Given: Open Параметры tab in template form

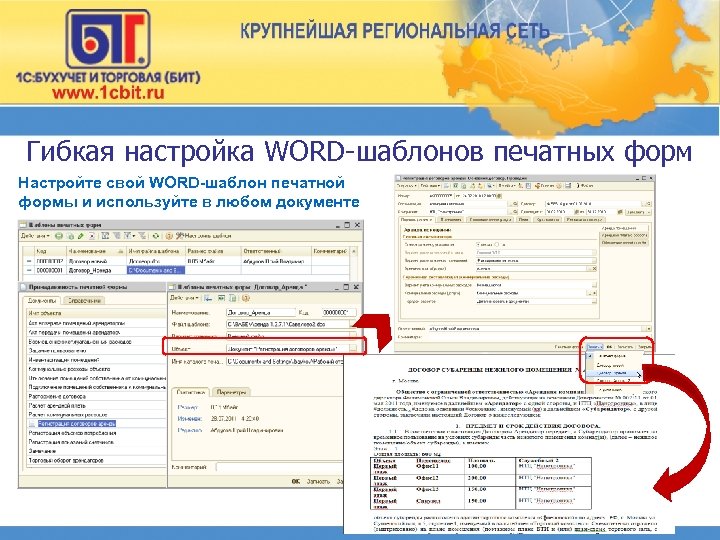Looking at the screenshot, I should click(231, 393).
